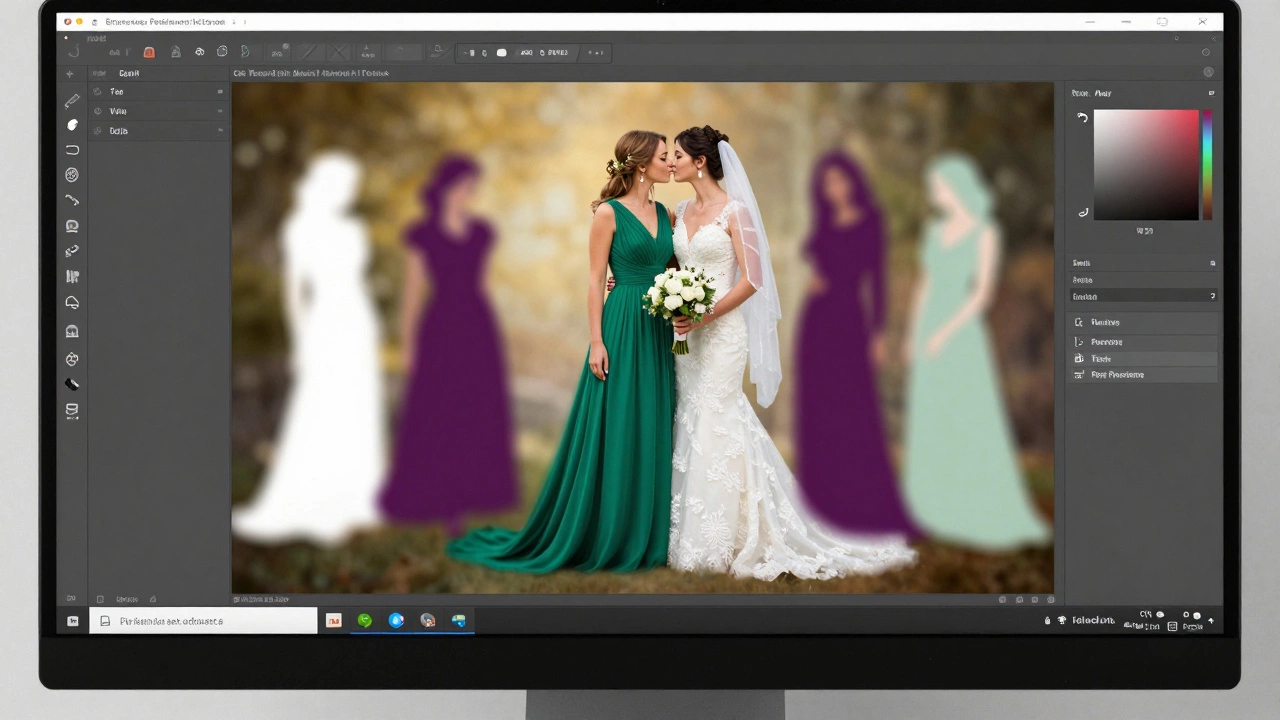The height and width of the screenshot is (720, 1280).
Task: Click the Tools entry in the right panel list
Action: point(1100,358)
